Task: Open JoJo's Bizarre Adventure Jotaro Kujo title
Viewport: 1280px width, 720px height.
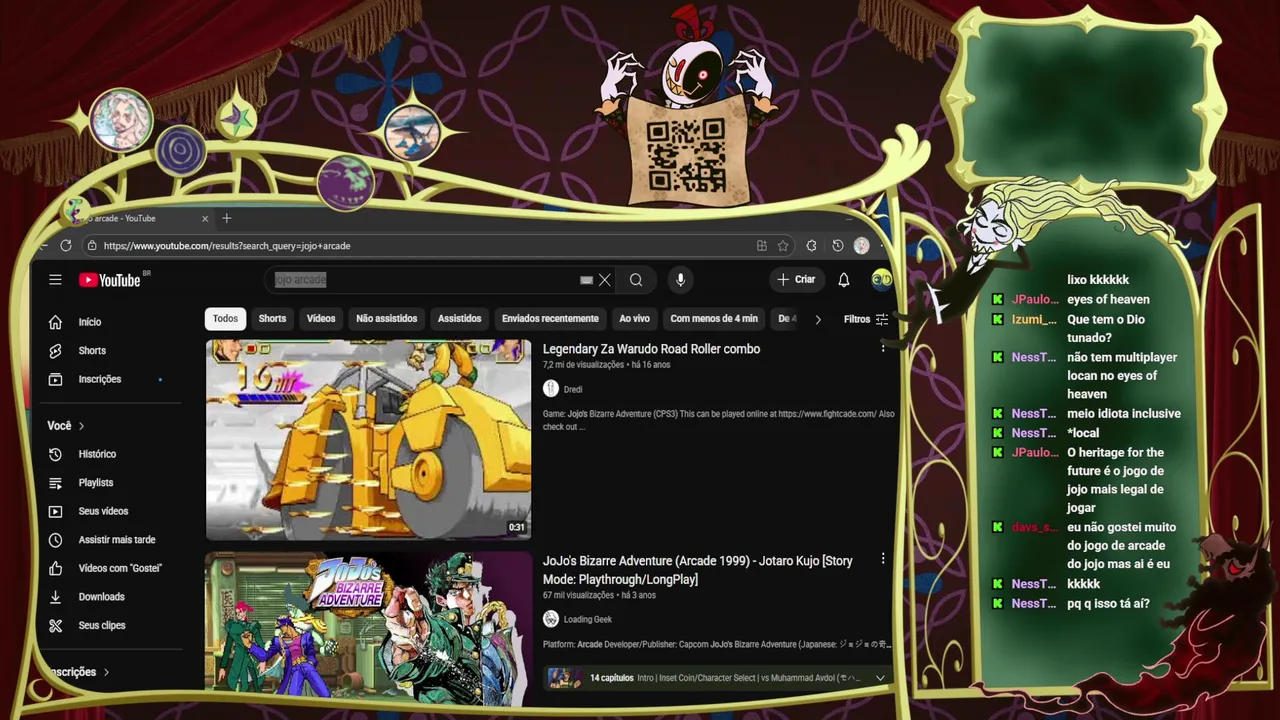Action: (x=698, y=570)
